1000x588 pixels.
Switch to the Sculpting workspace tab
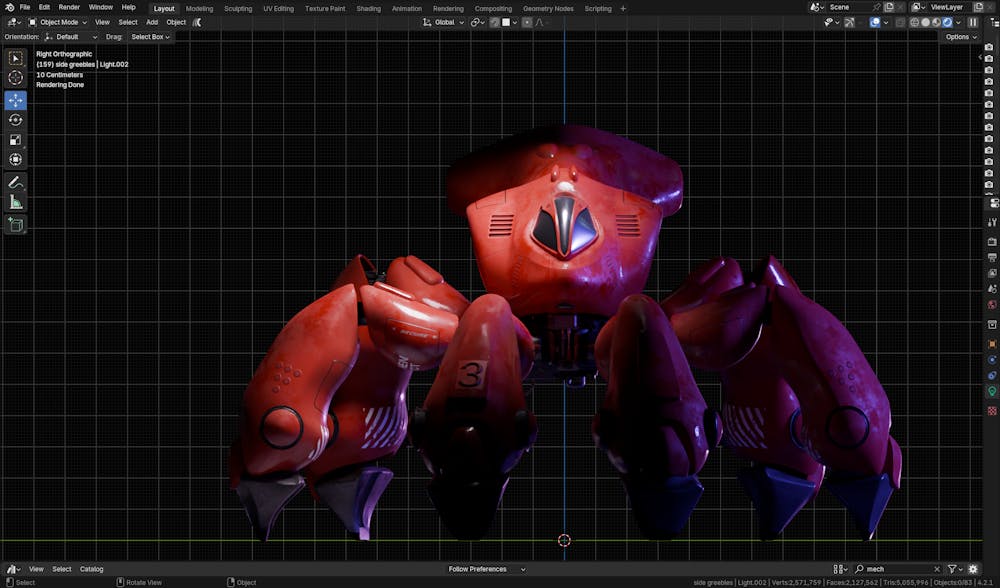pyautogui.click(x=238, y=8)
